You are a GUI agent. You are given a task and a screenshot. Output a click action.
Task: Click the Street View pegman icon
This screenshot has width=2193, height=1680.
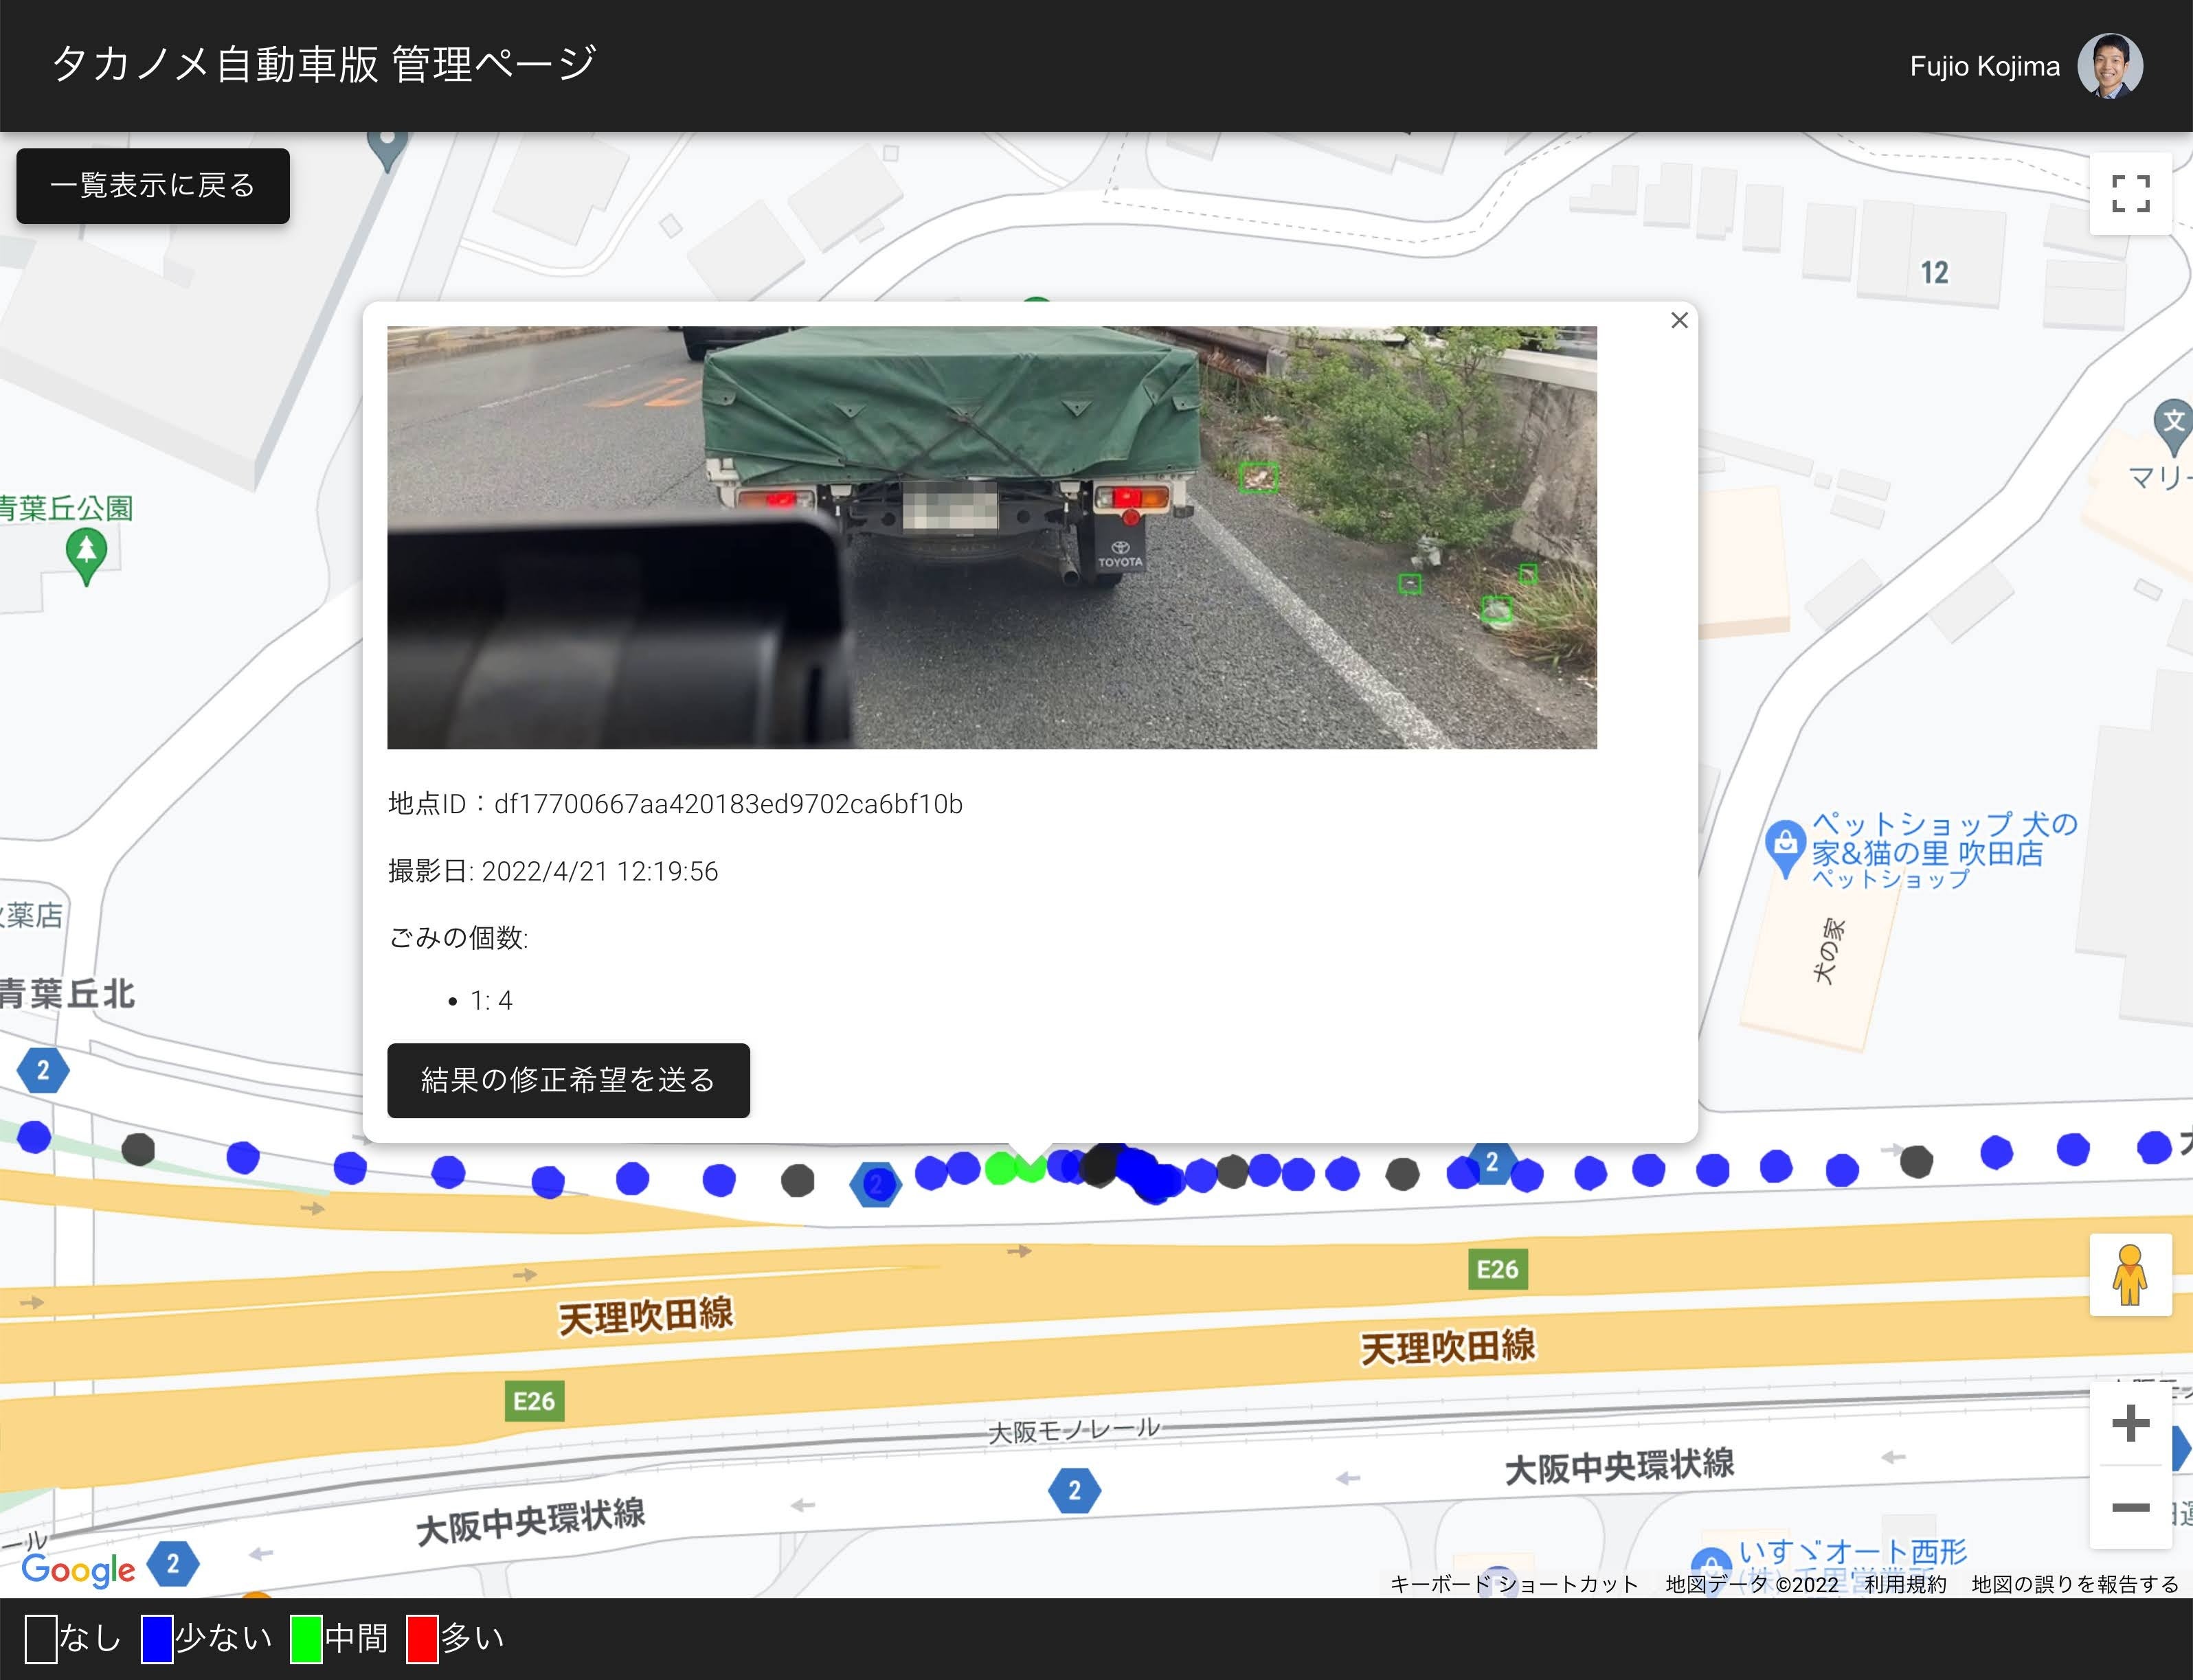[x=2130, y=1274]
